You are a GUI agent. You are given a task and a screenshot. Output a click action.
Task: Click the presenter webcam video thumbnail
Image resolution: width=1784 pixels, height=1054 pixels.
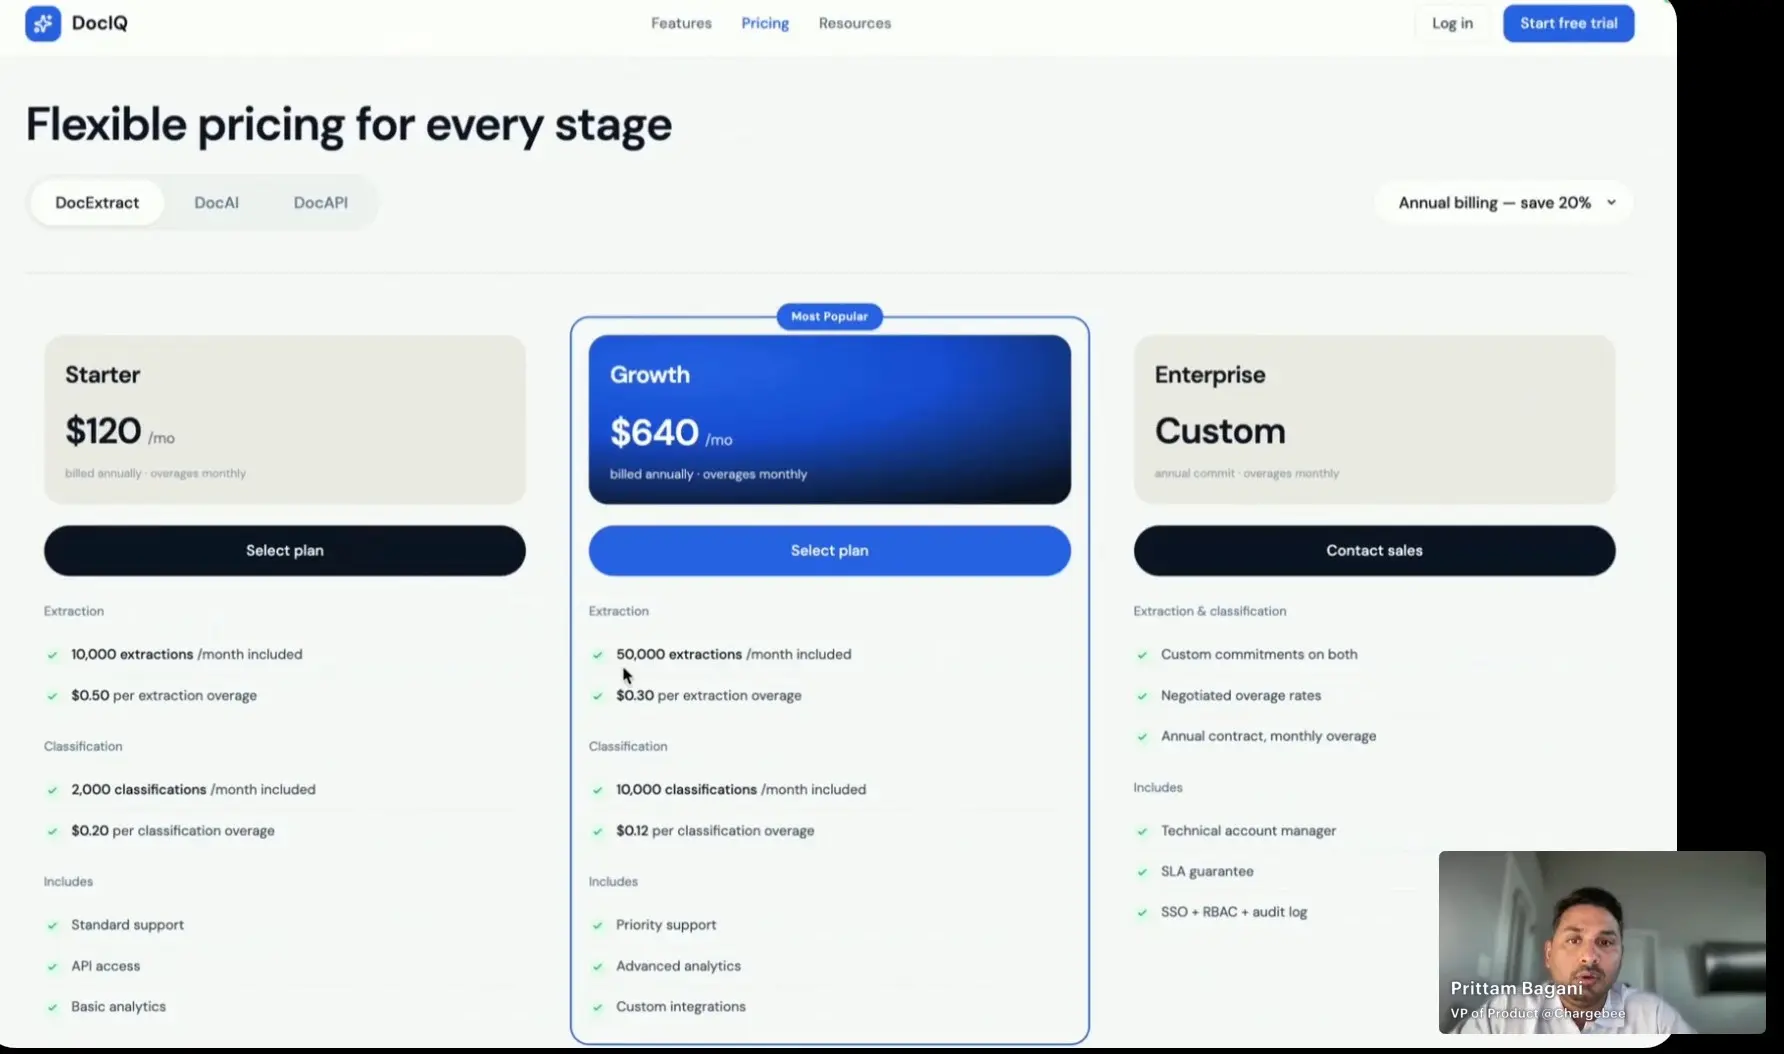pyautogui.click(x=1602, y=942)
